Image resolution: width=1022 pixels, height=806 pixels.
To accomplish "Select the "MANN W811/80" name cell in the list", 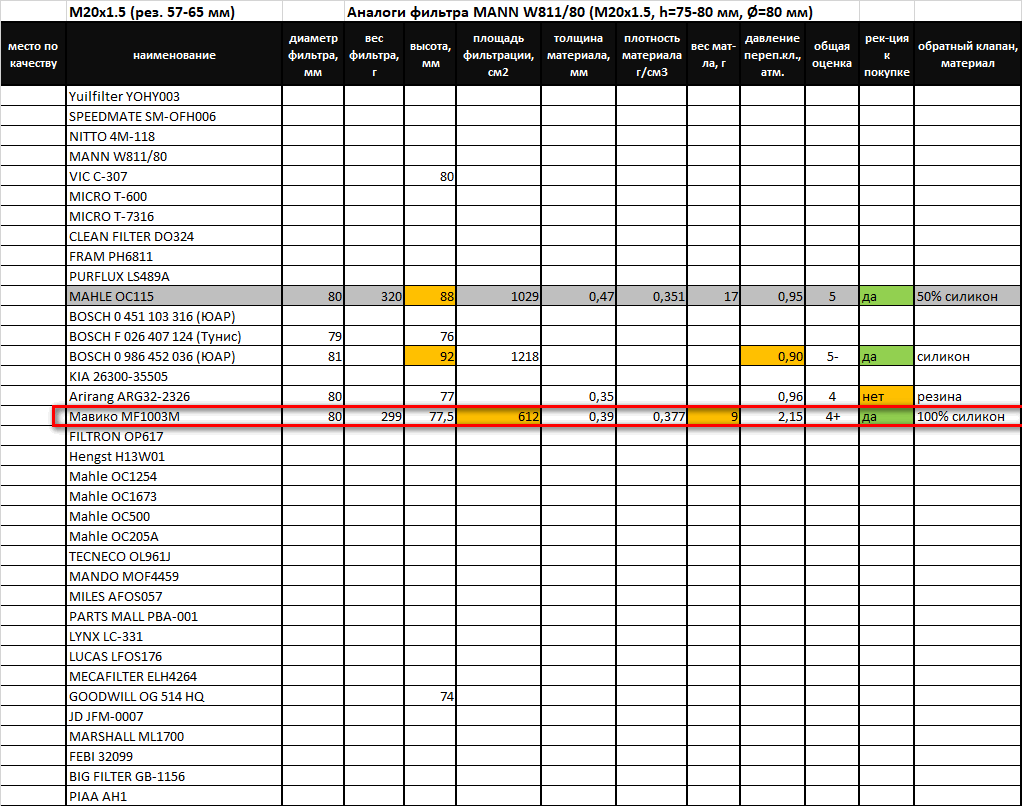I will click(174, 156).
